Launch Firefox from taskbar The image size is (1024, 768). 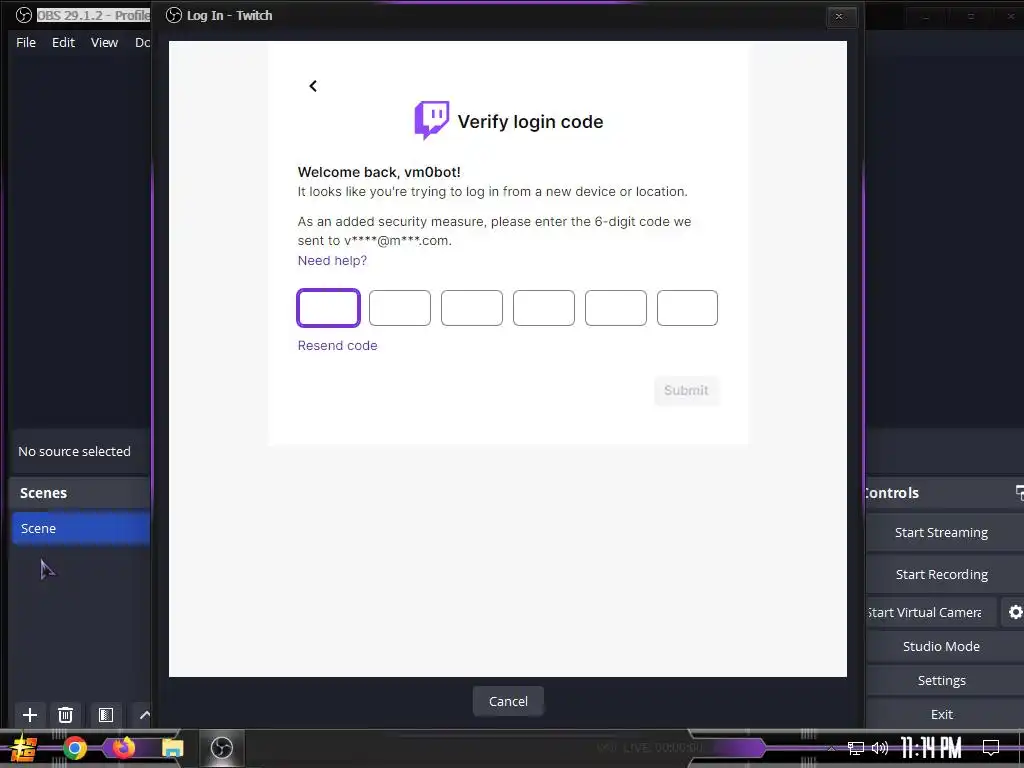point(123,747)
